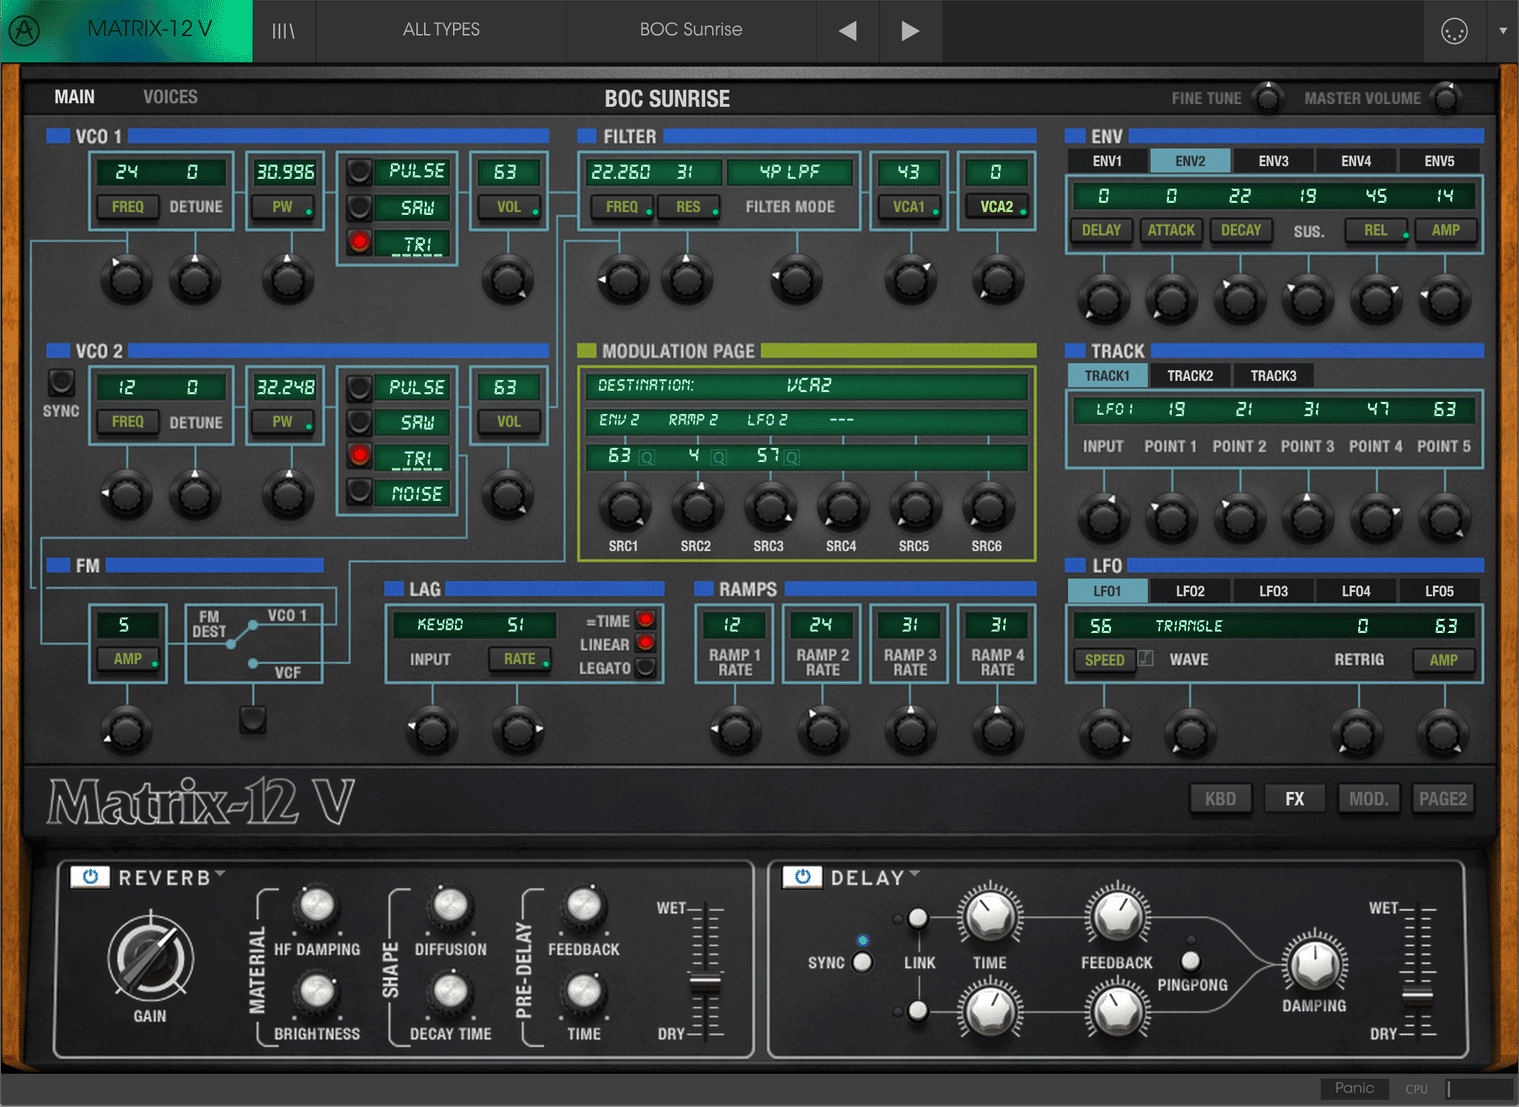The height and width of the screenshot is (1107, 1519).
Task: Click the previous preset arrow
Action: 847,30
